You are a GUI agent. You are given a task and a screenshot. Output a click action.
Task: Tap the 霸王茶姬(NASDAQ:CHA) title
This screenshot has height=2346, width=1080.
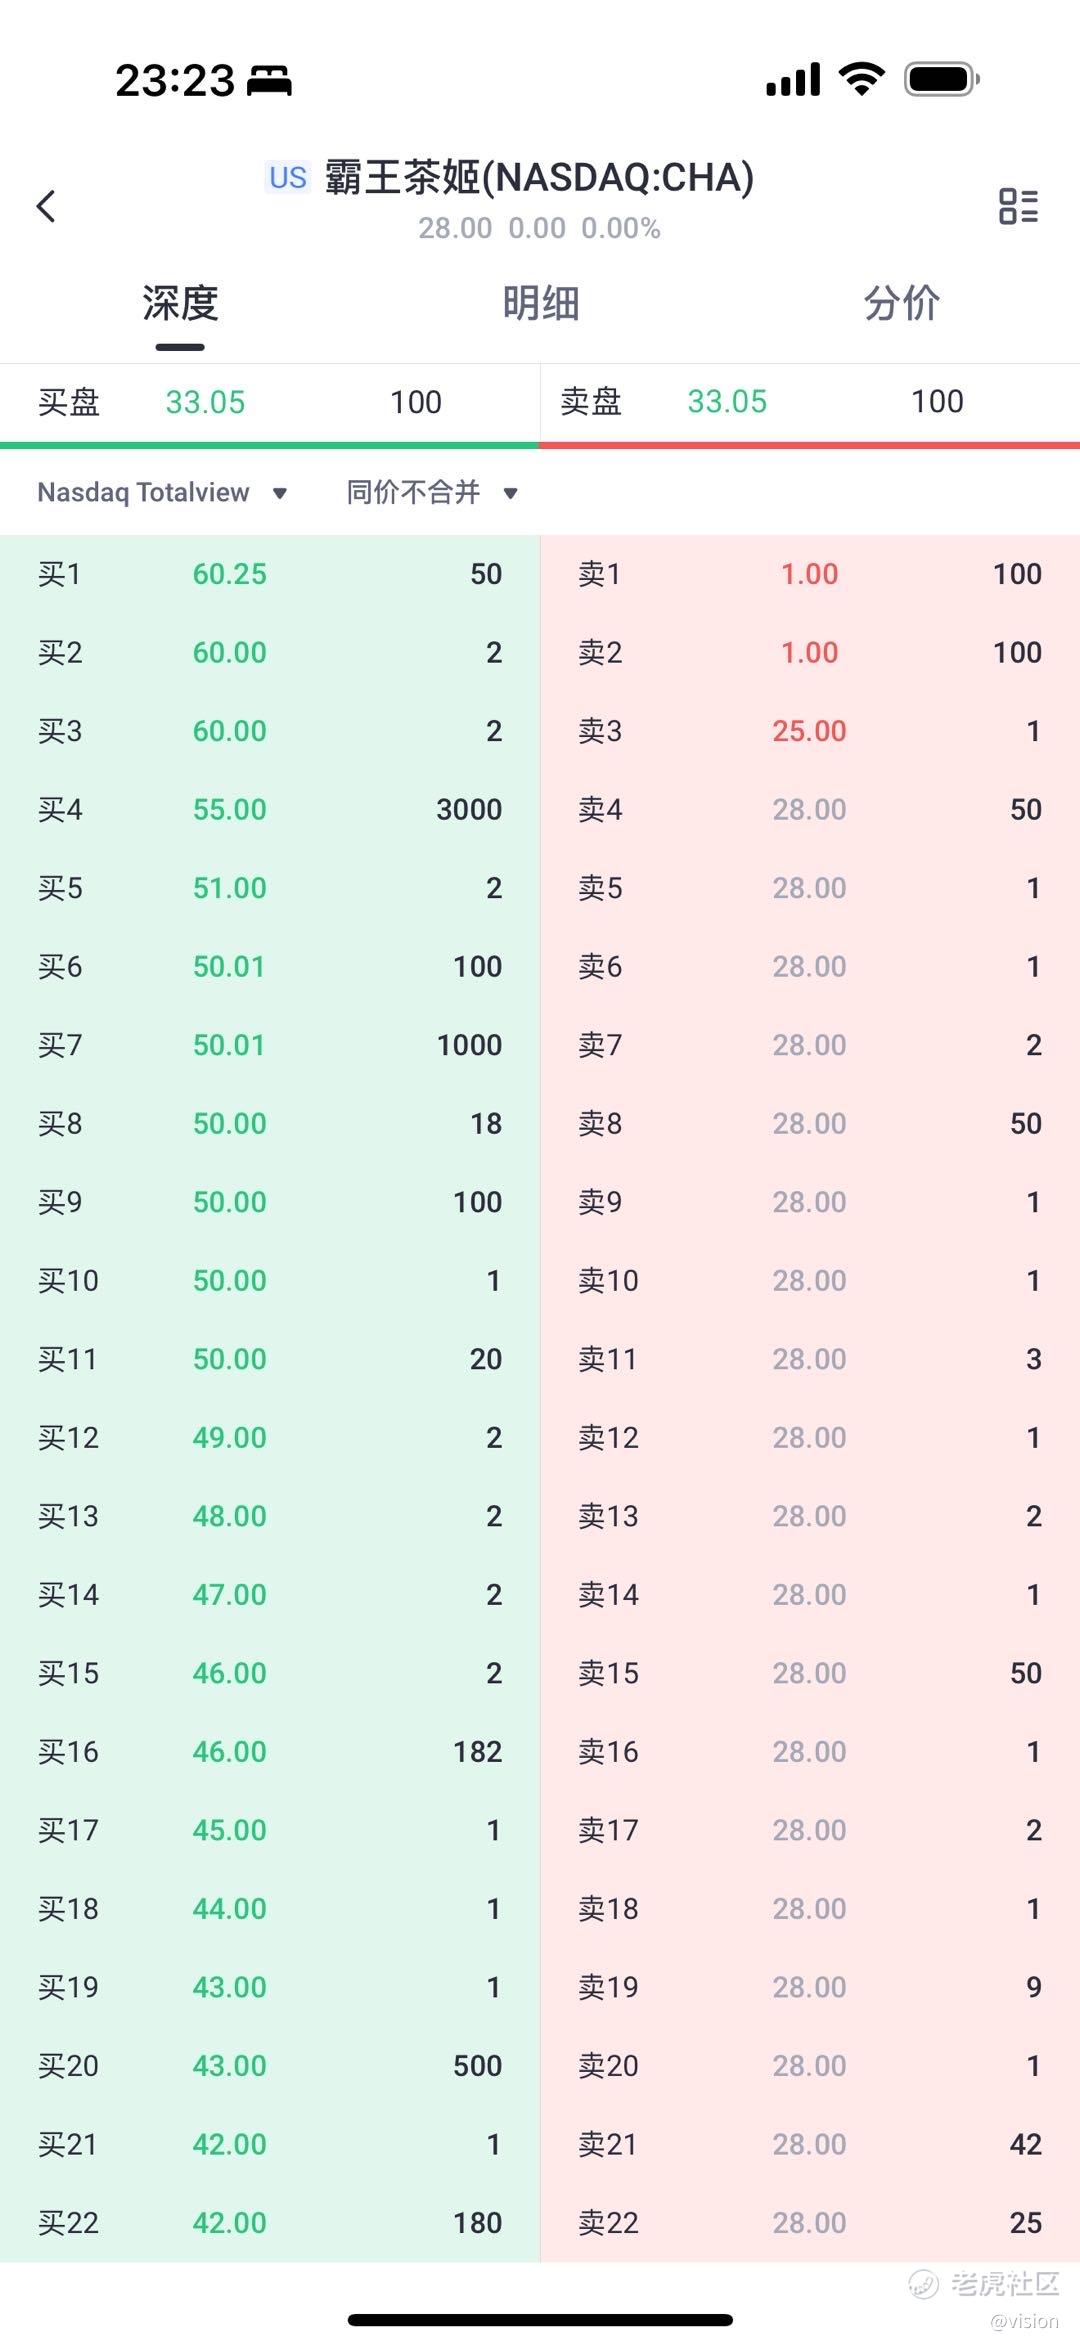point(538,178)
